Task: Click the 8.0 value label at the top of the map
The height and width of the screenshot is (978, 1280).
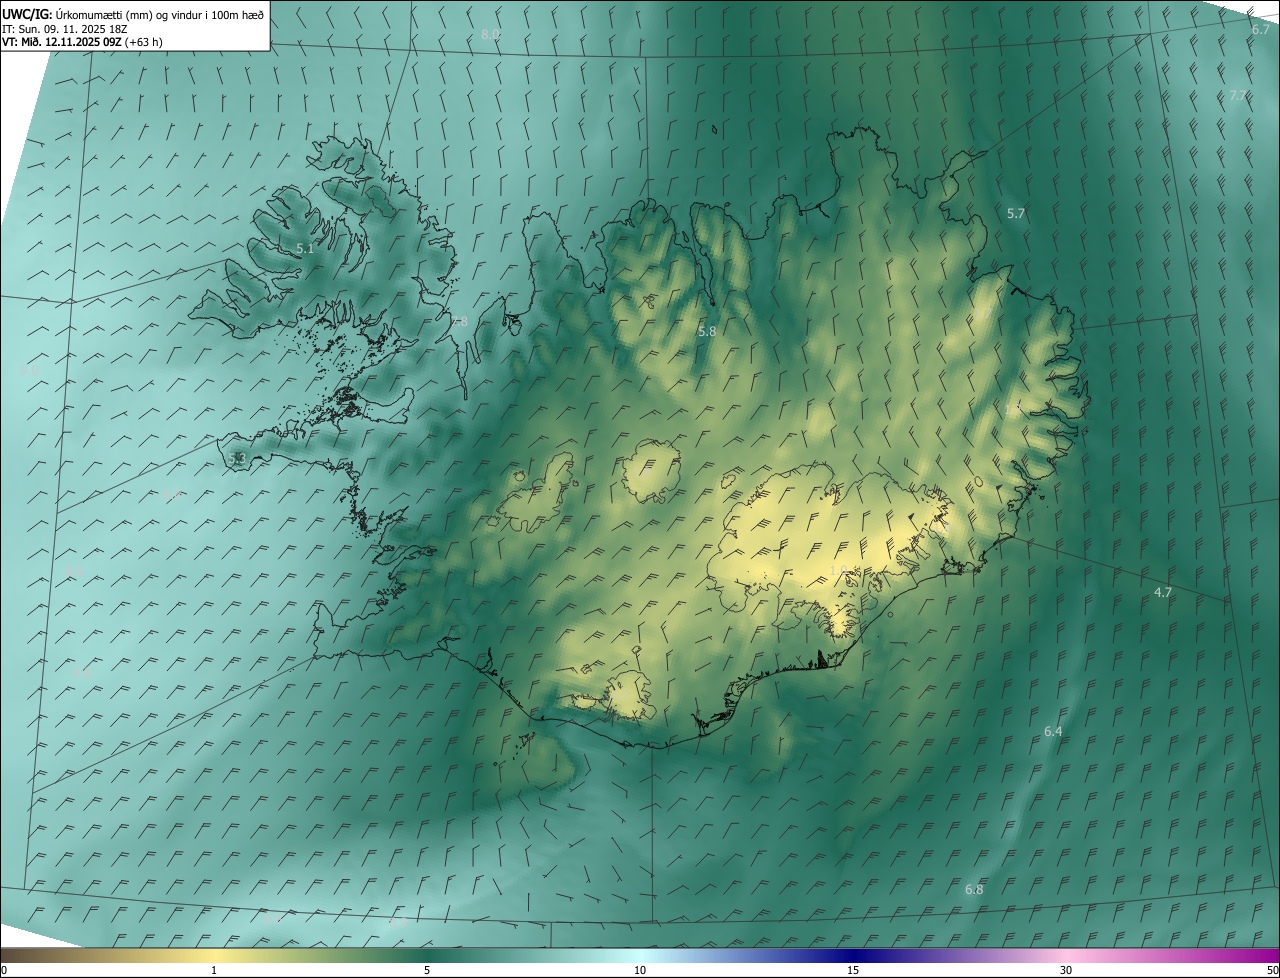Action: pyautogui.click(x=490, y=35)
